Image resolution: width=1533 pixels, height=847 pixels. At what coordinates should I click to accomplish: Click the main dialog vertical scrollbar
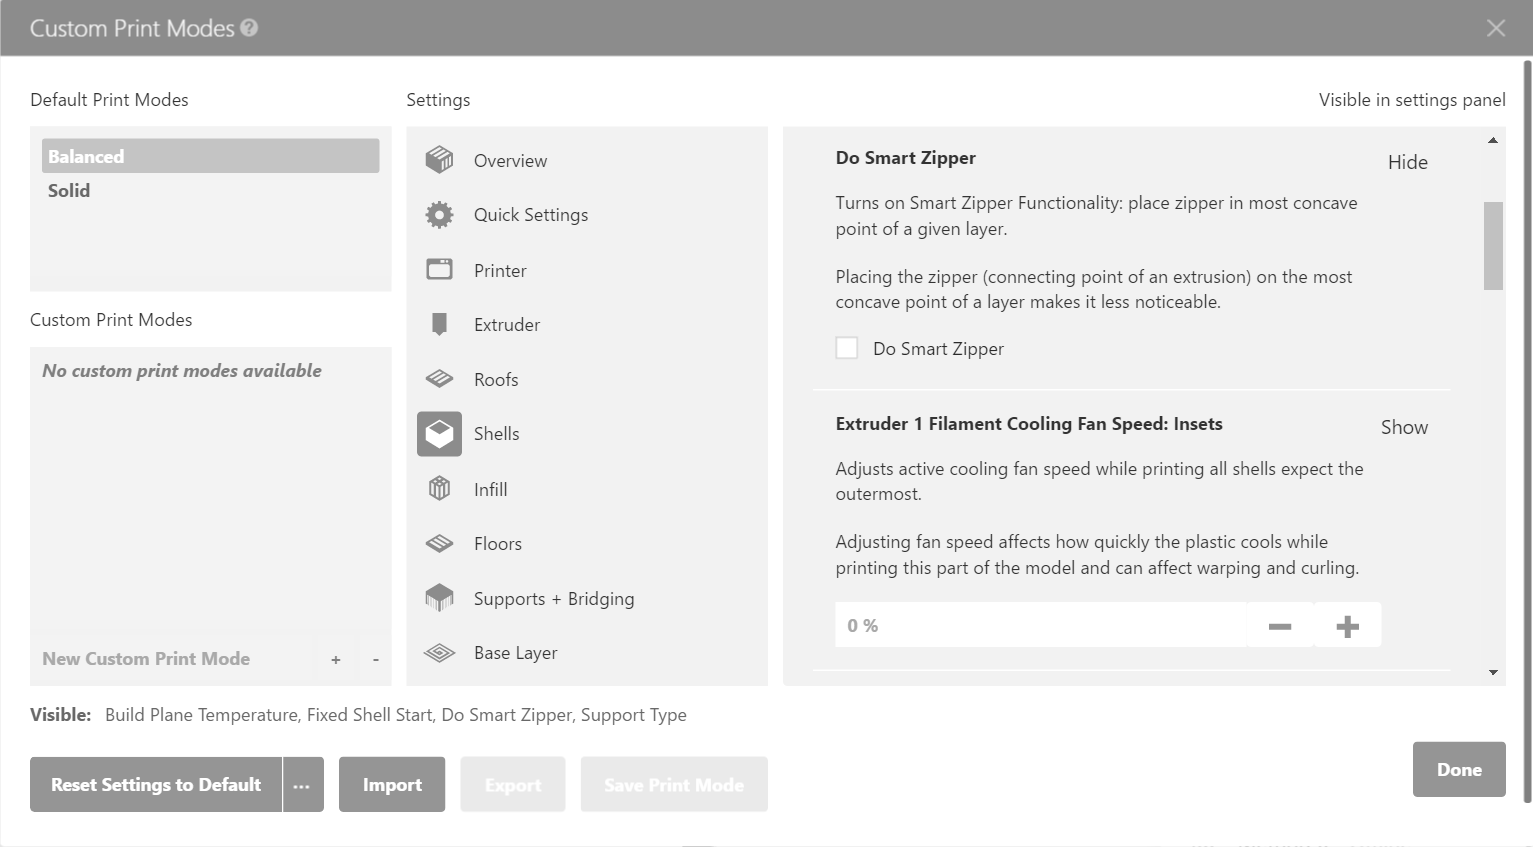point(1527,431)
